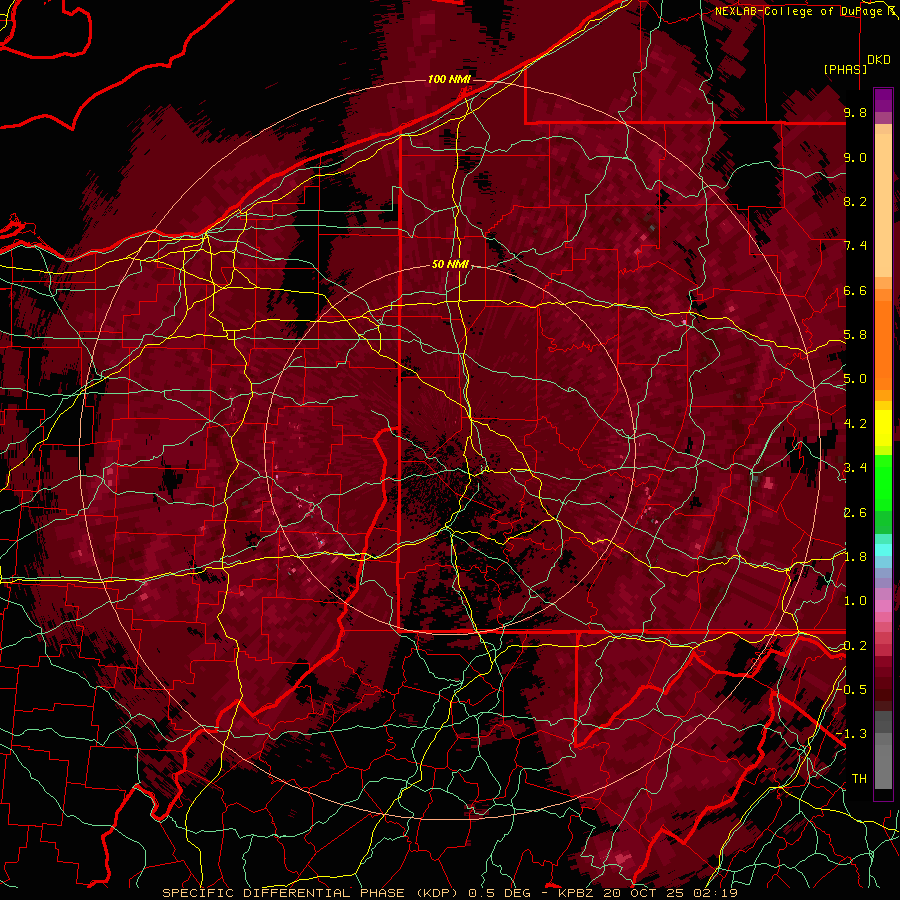
Task: Select the yellow band of the color bar
Action: (883, 428)
